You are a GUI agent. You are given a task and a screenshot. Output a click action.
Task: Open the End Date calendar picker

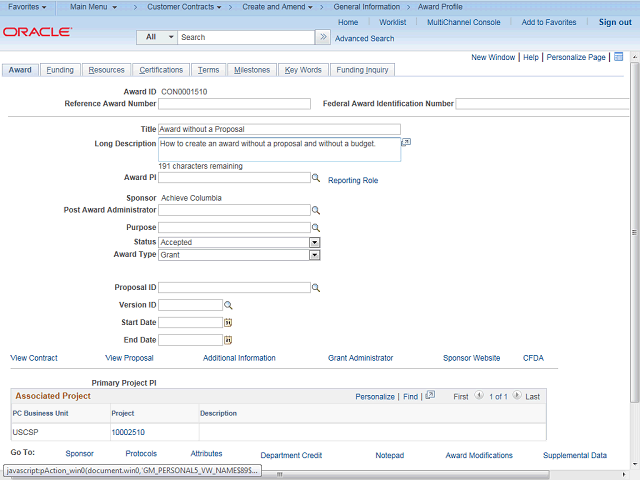coord(228,340)
